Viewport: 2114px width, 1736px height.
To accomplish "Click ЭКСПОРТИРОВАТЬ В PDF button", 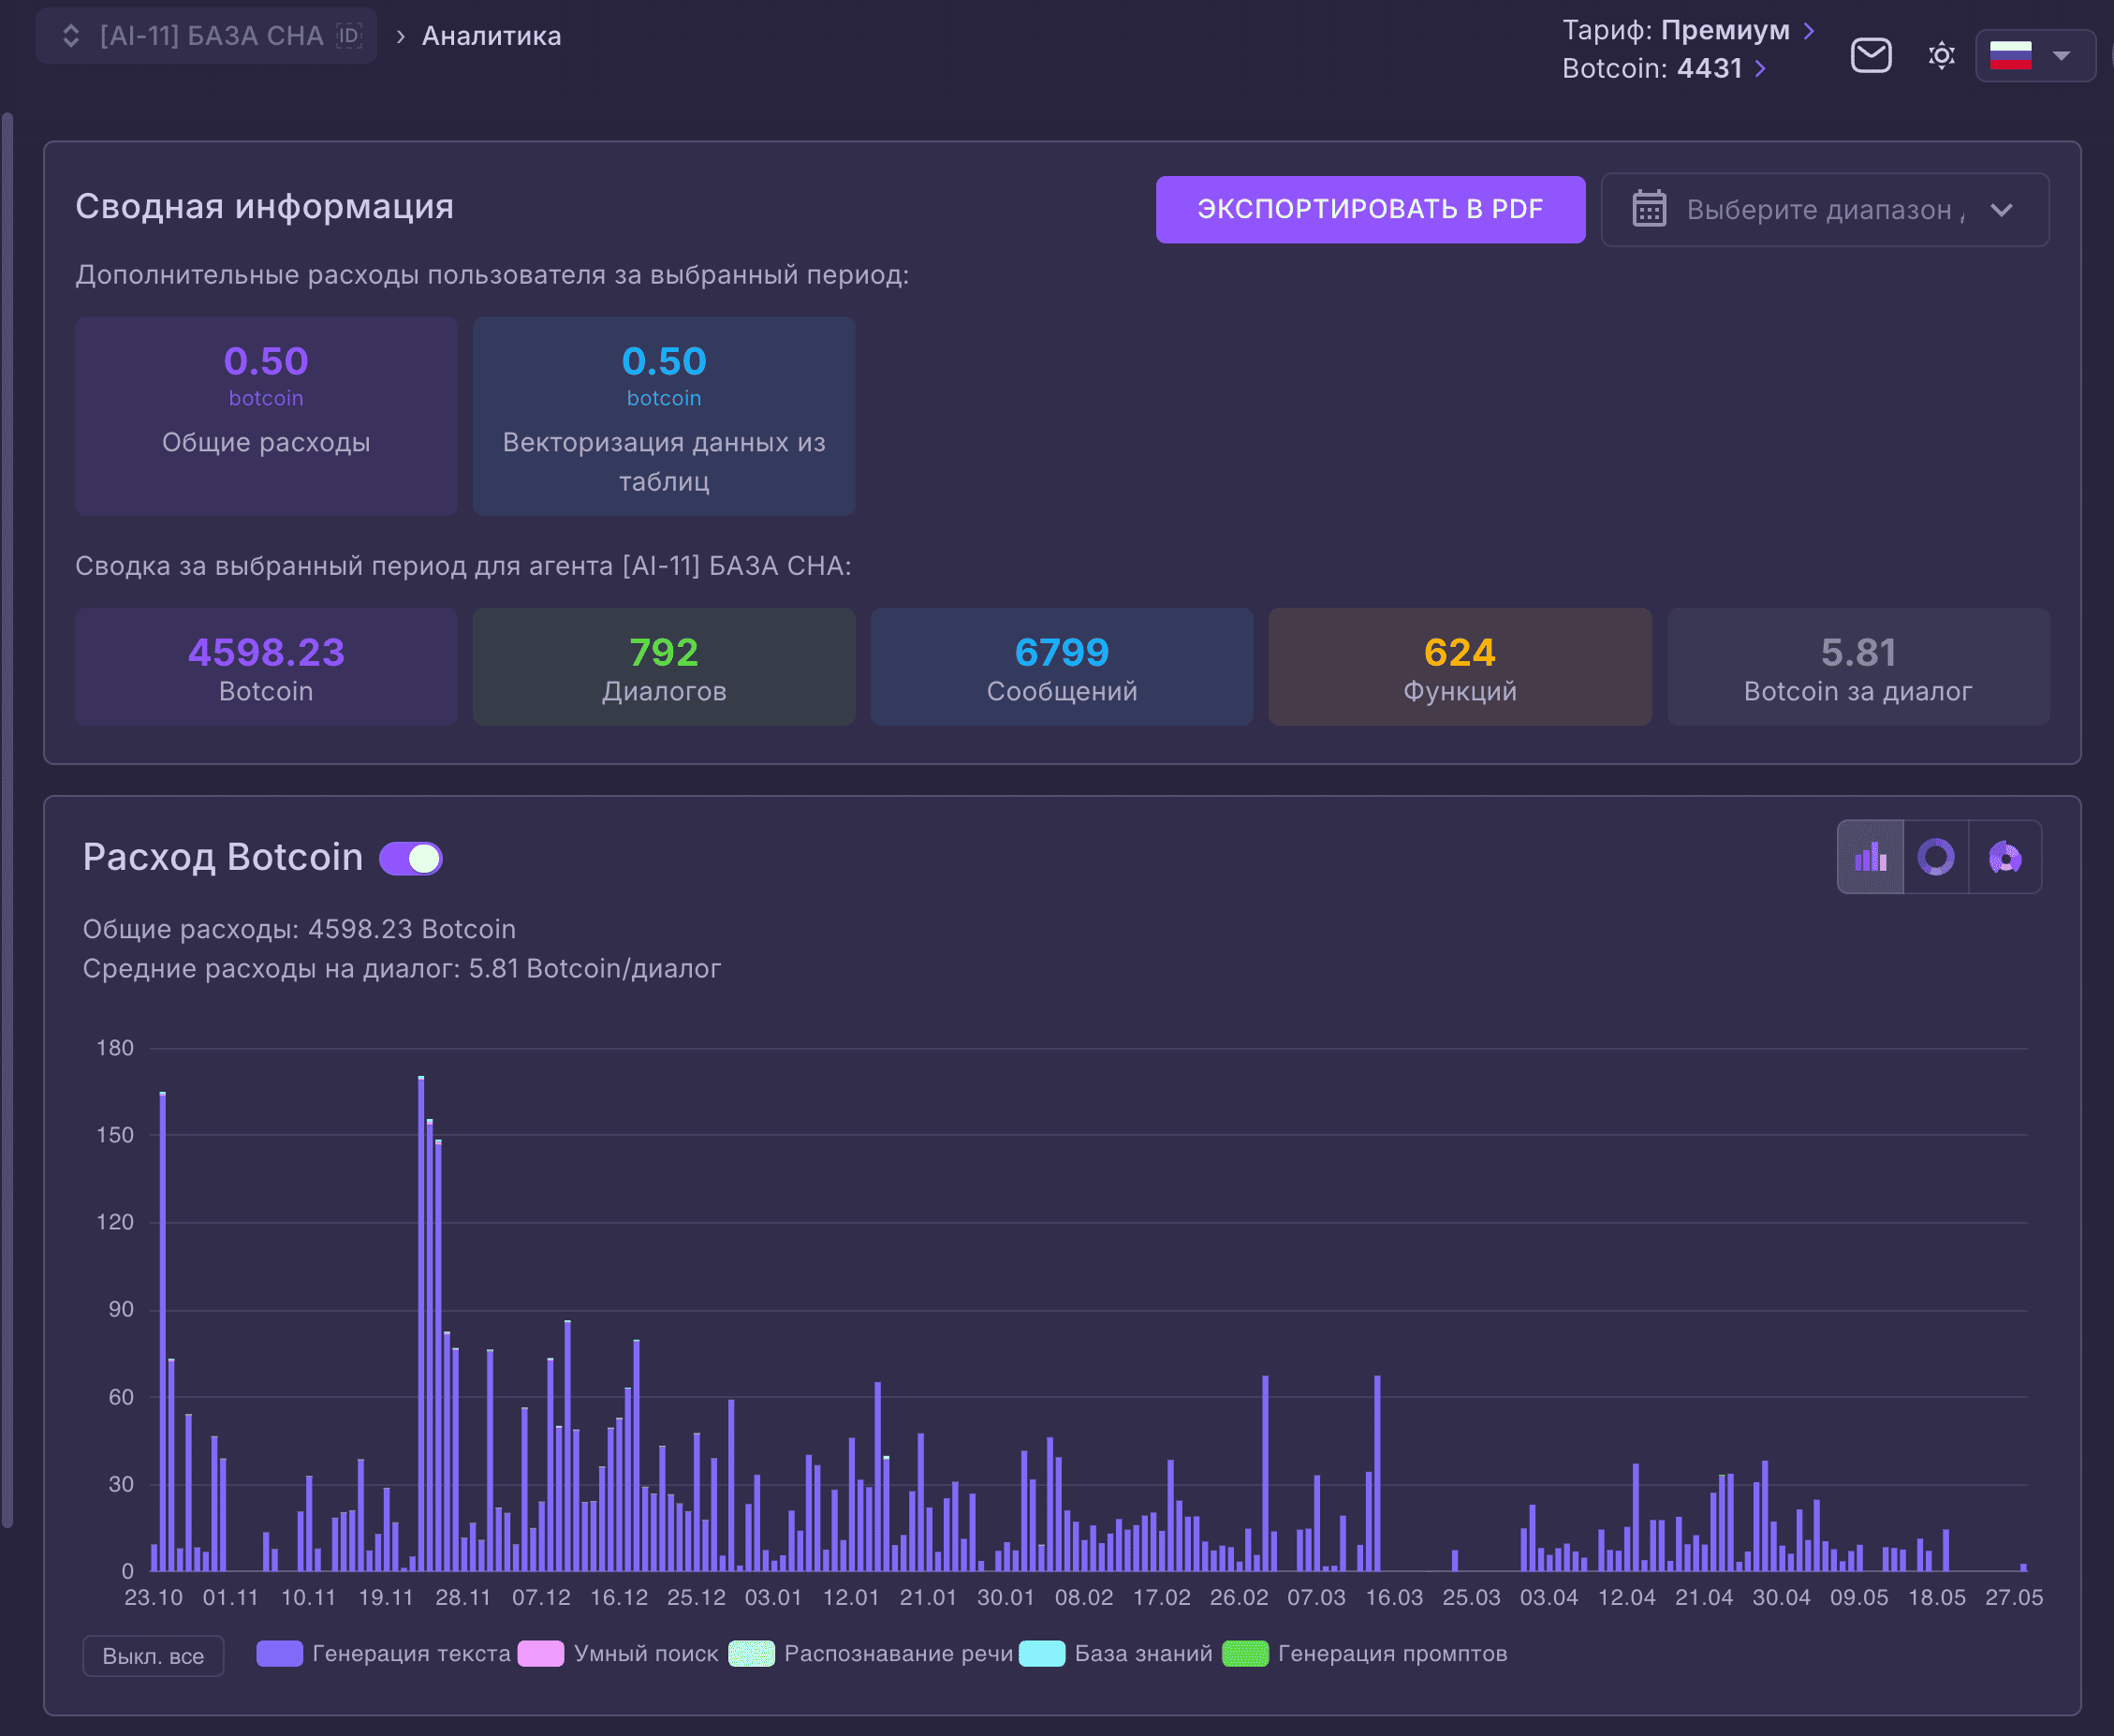I will (x=1370, y=209).
